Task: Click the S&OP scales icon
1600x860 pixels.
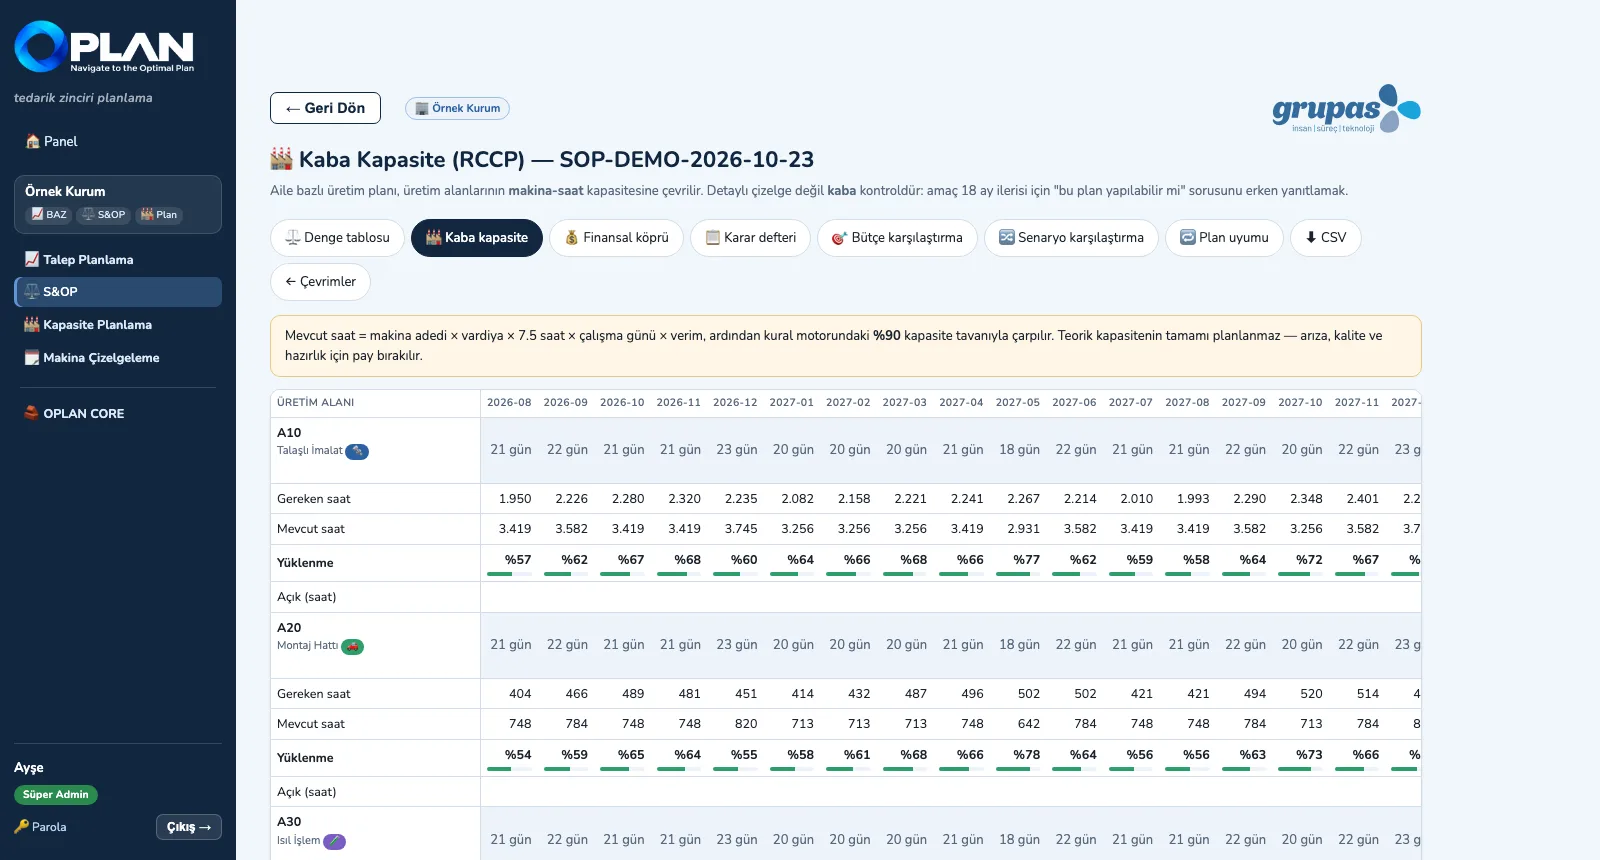Action: [32, 292]
